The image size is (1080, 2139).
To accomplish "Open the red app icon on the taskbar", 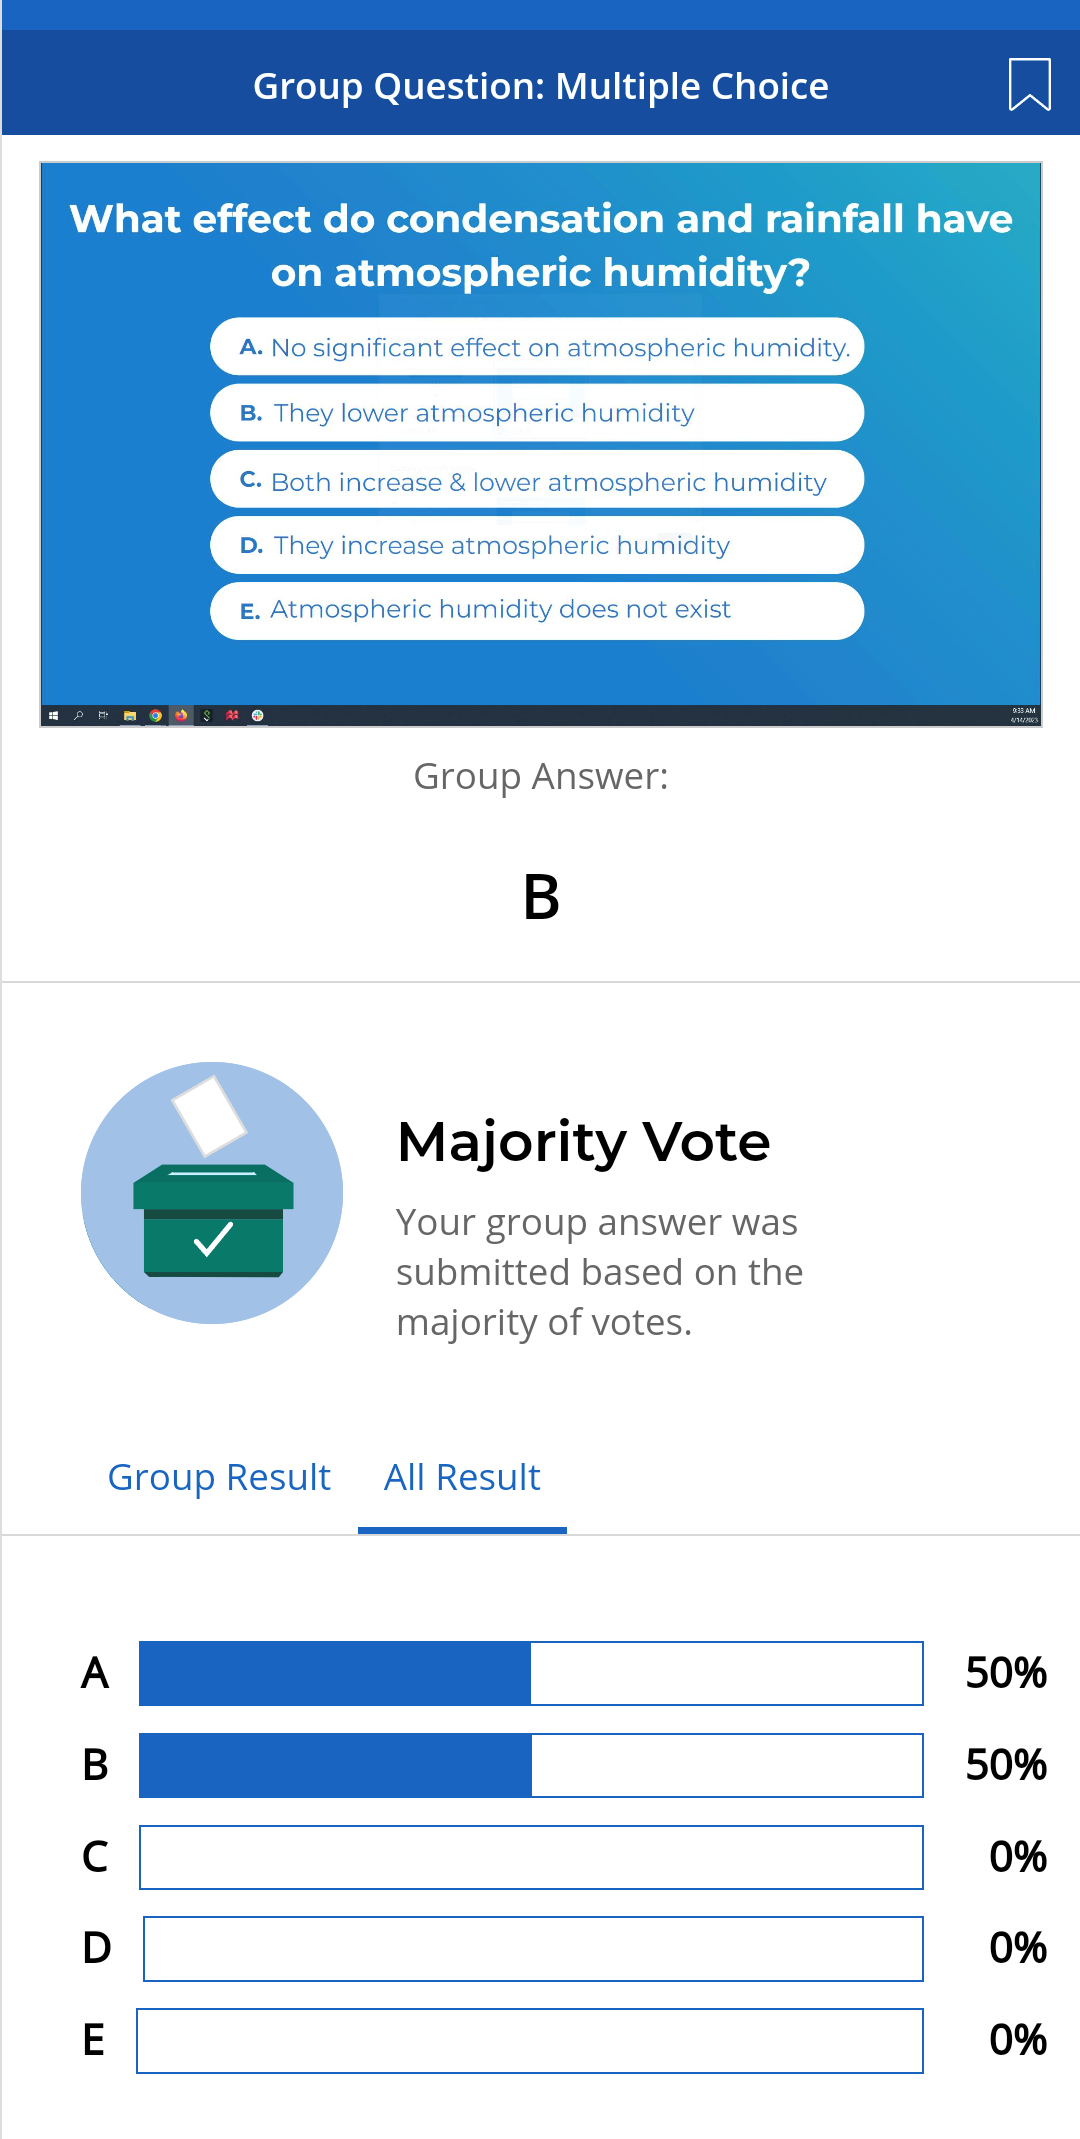I will click(x=231, y=714).
